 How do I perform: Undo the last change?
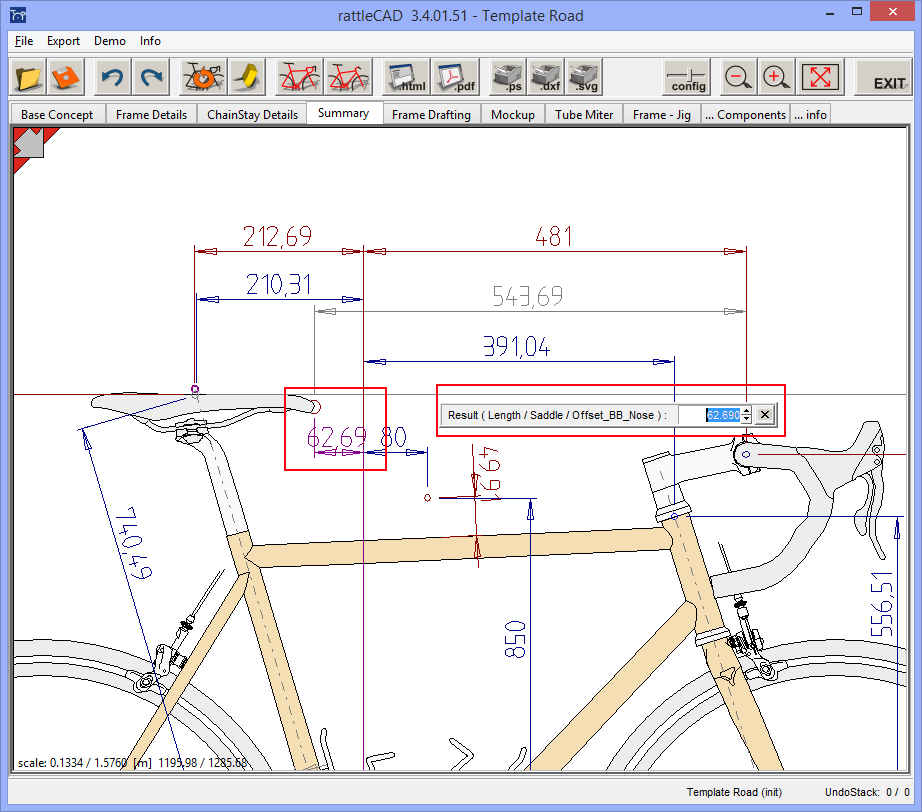pyautogui.click(x=112, y=77)
